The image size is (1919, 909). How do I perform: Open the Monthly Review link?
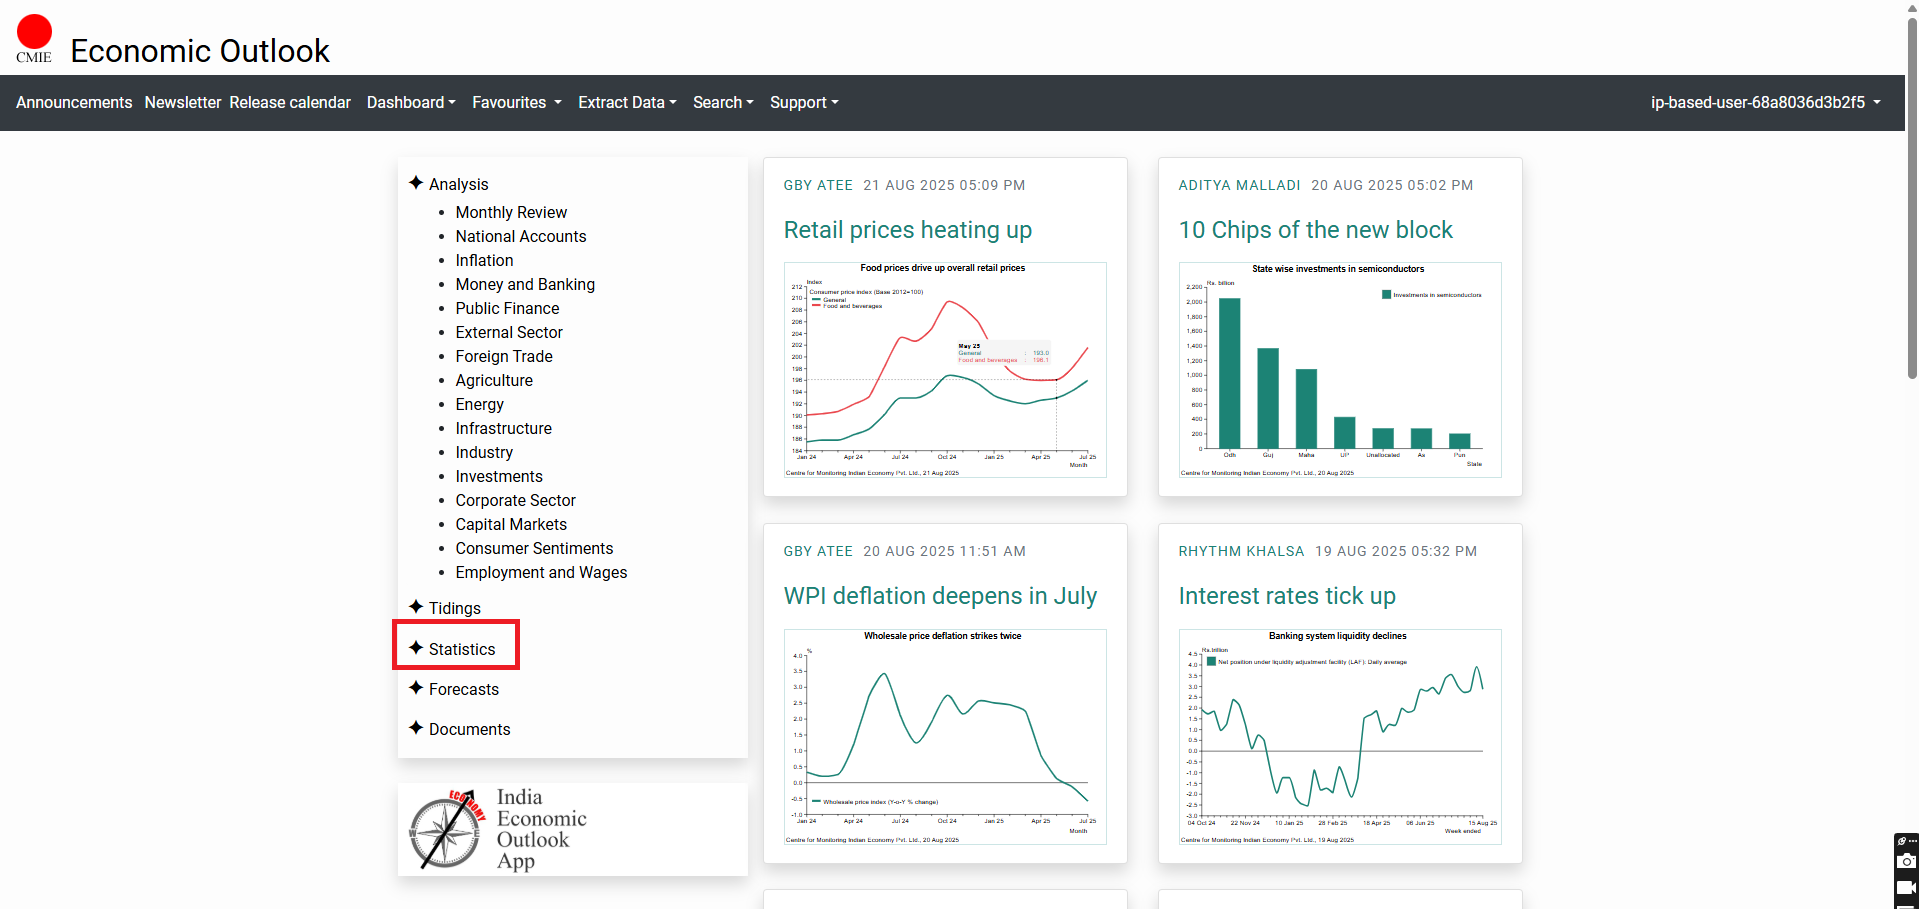tap(511, 212)
